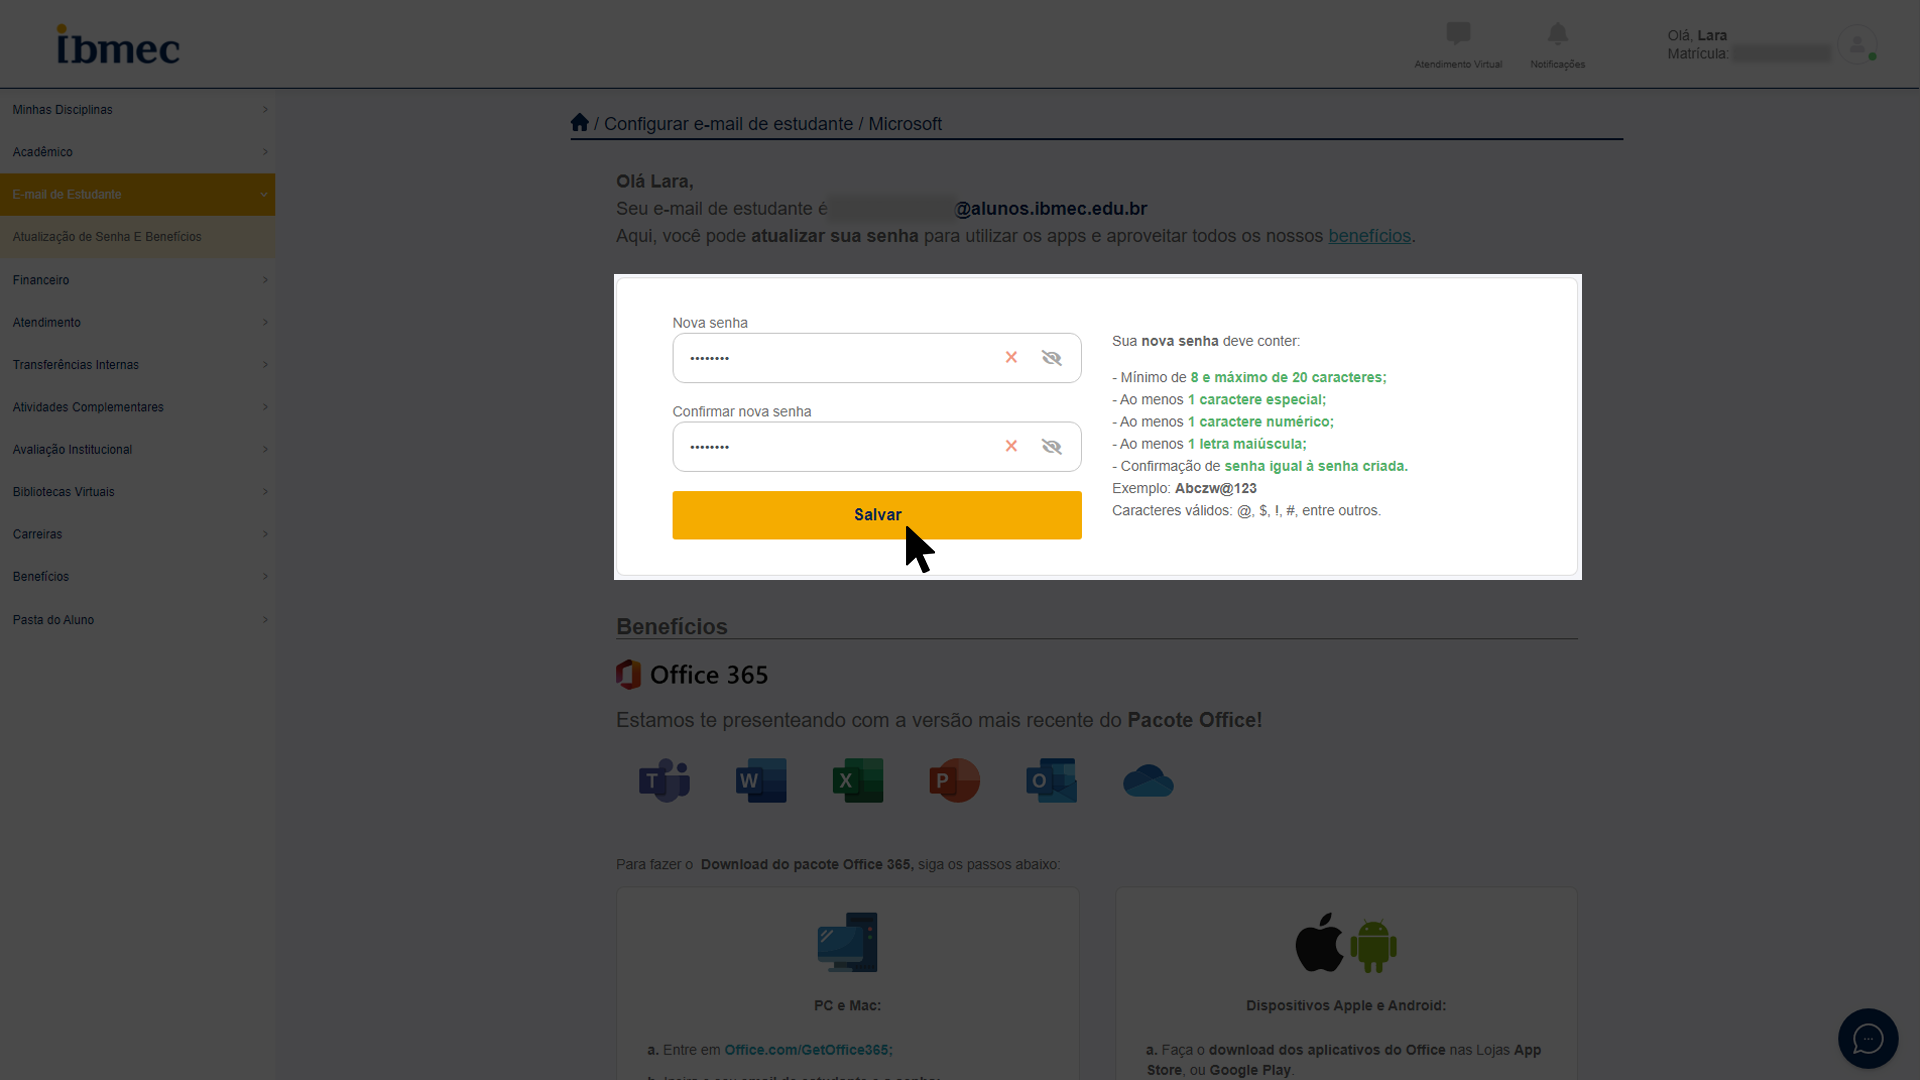Click the Microsoft Teams icon
Viewport: 1920px width, 1080px height.
pyautogui.click(x=664, y=780)
